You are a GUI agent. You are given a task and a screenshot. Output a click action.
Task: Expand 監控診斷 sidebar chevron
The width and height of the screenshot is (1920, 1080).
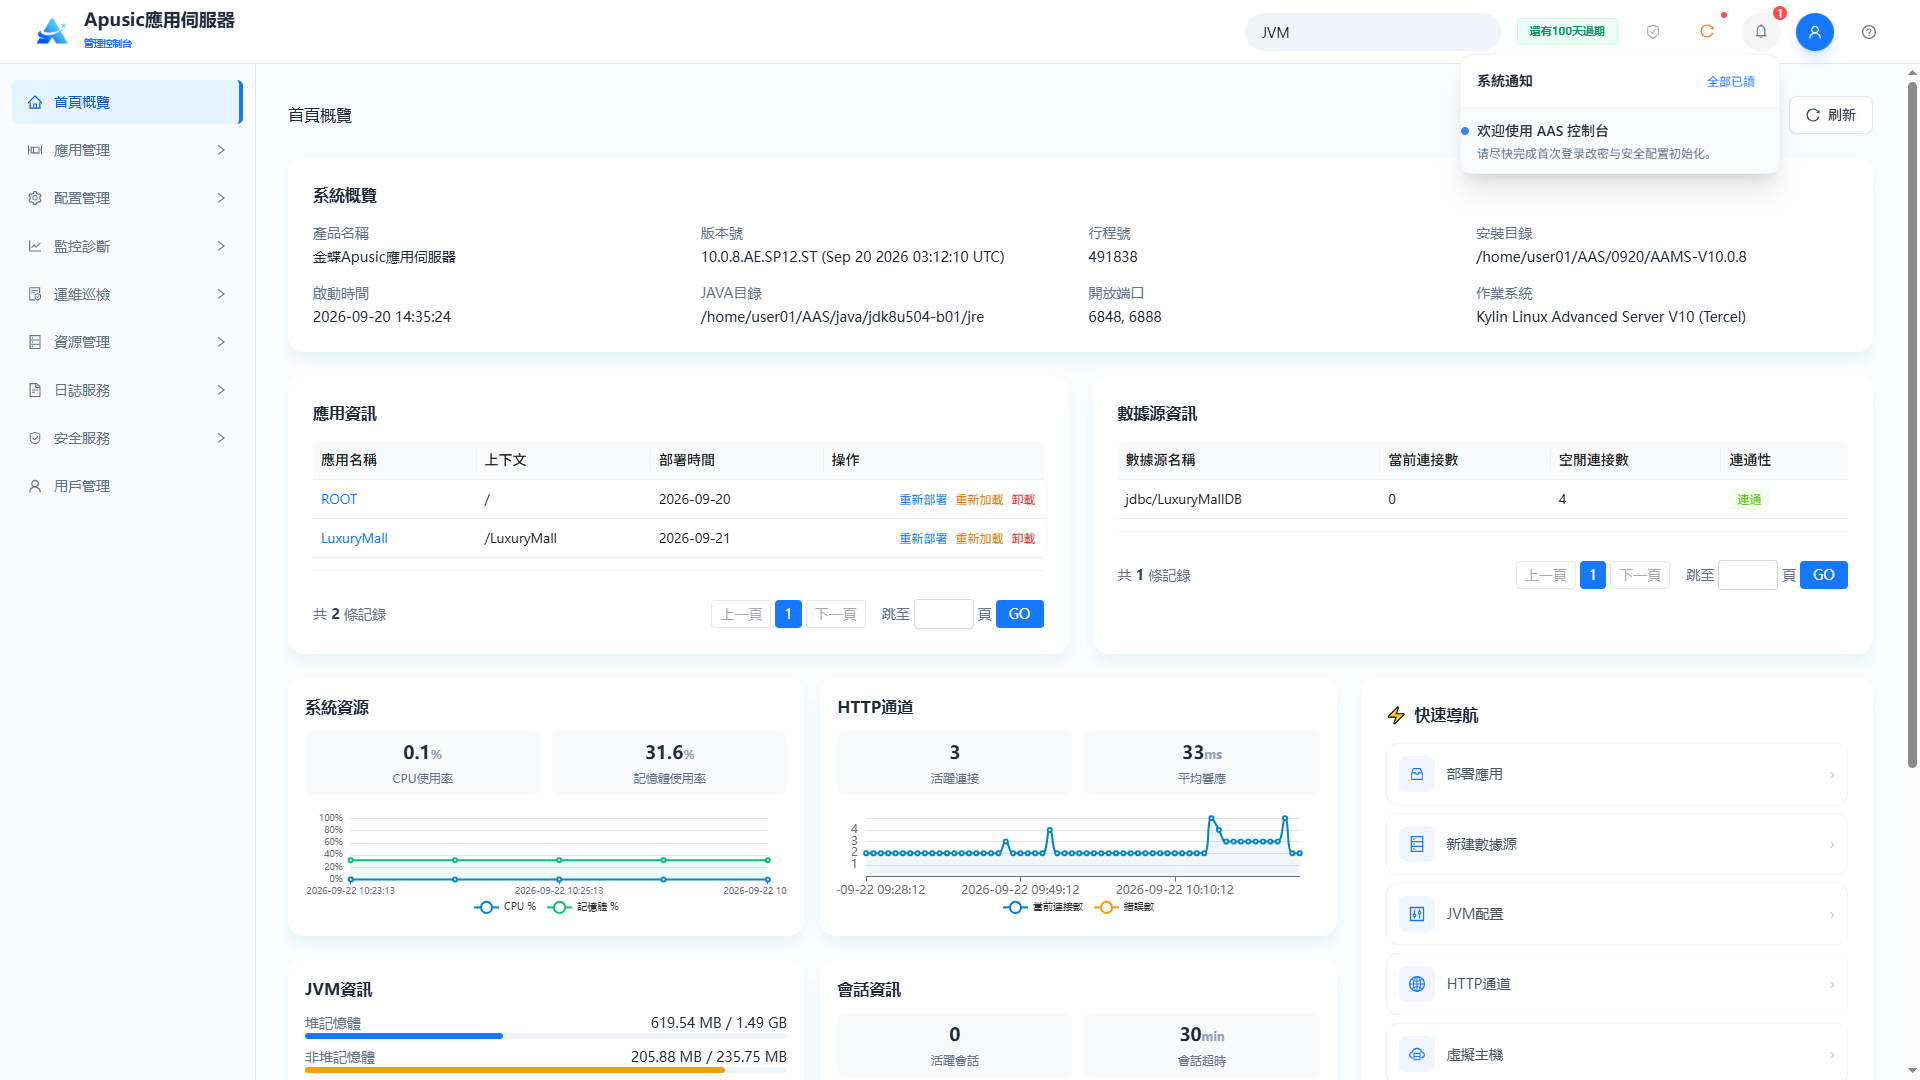(x=221, y=246)
